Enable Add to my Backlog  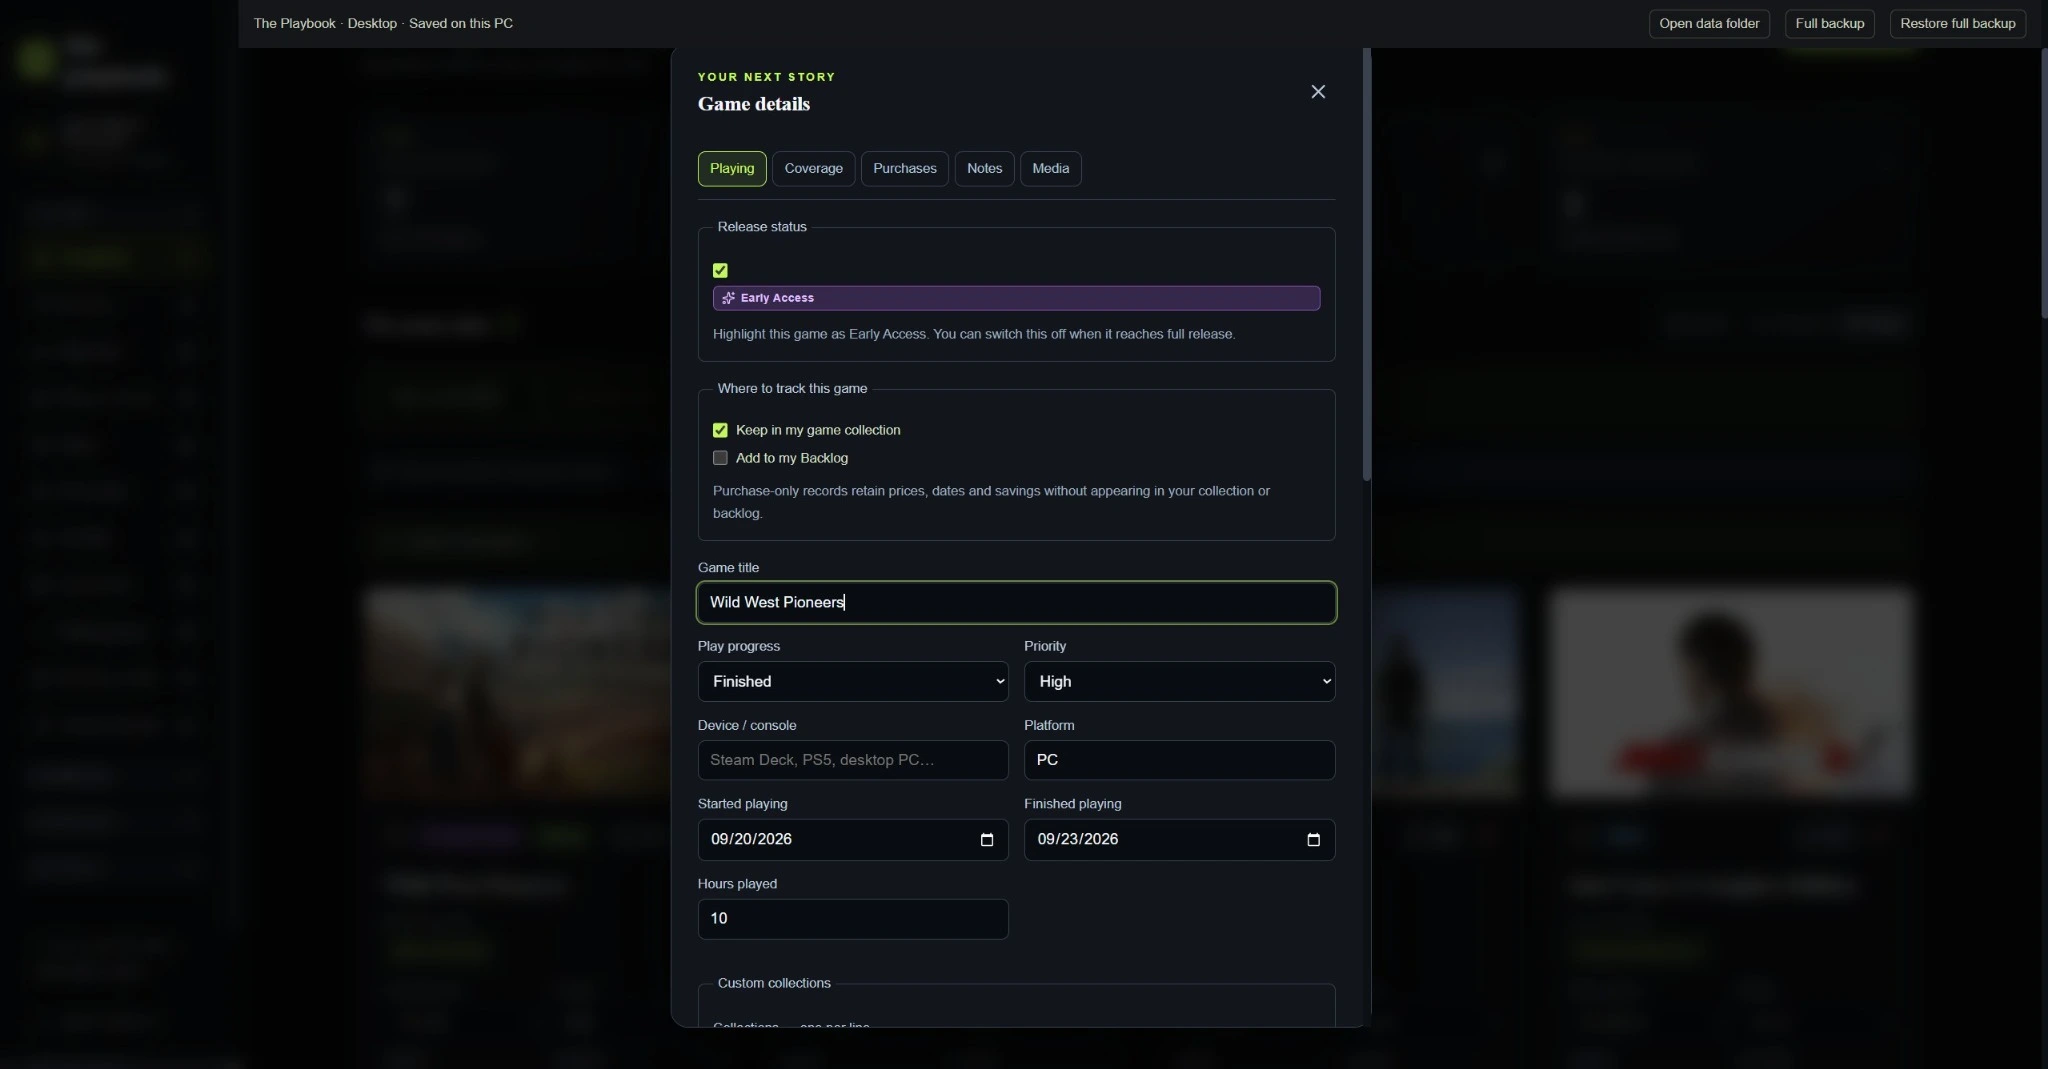click(720, 458)
